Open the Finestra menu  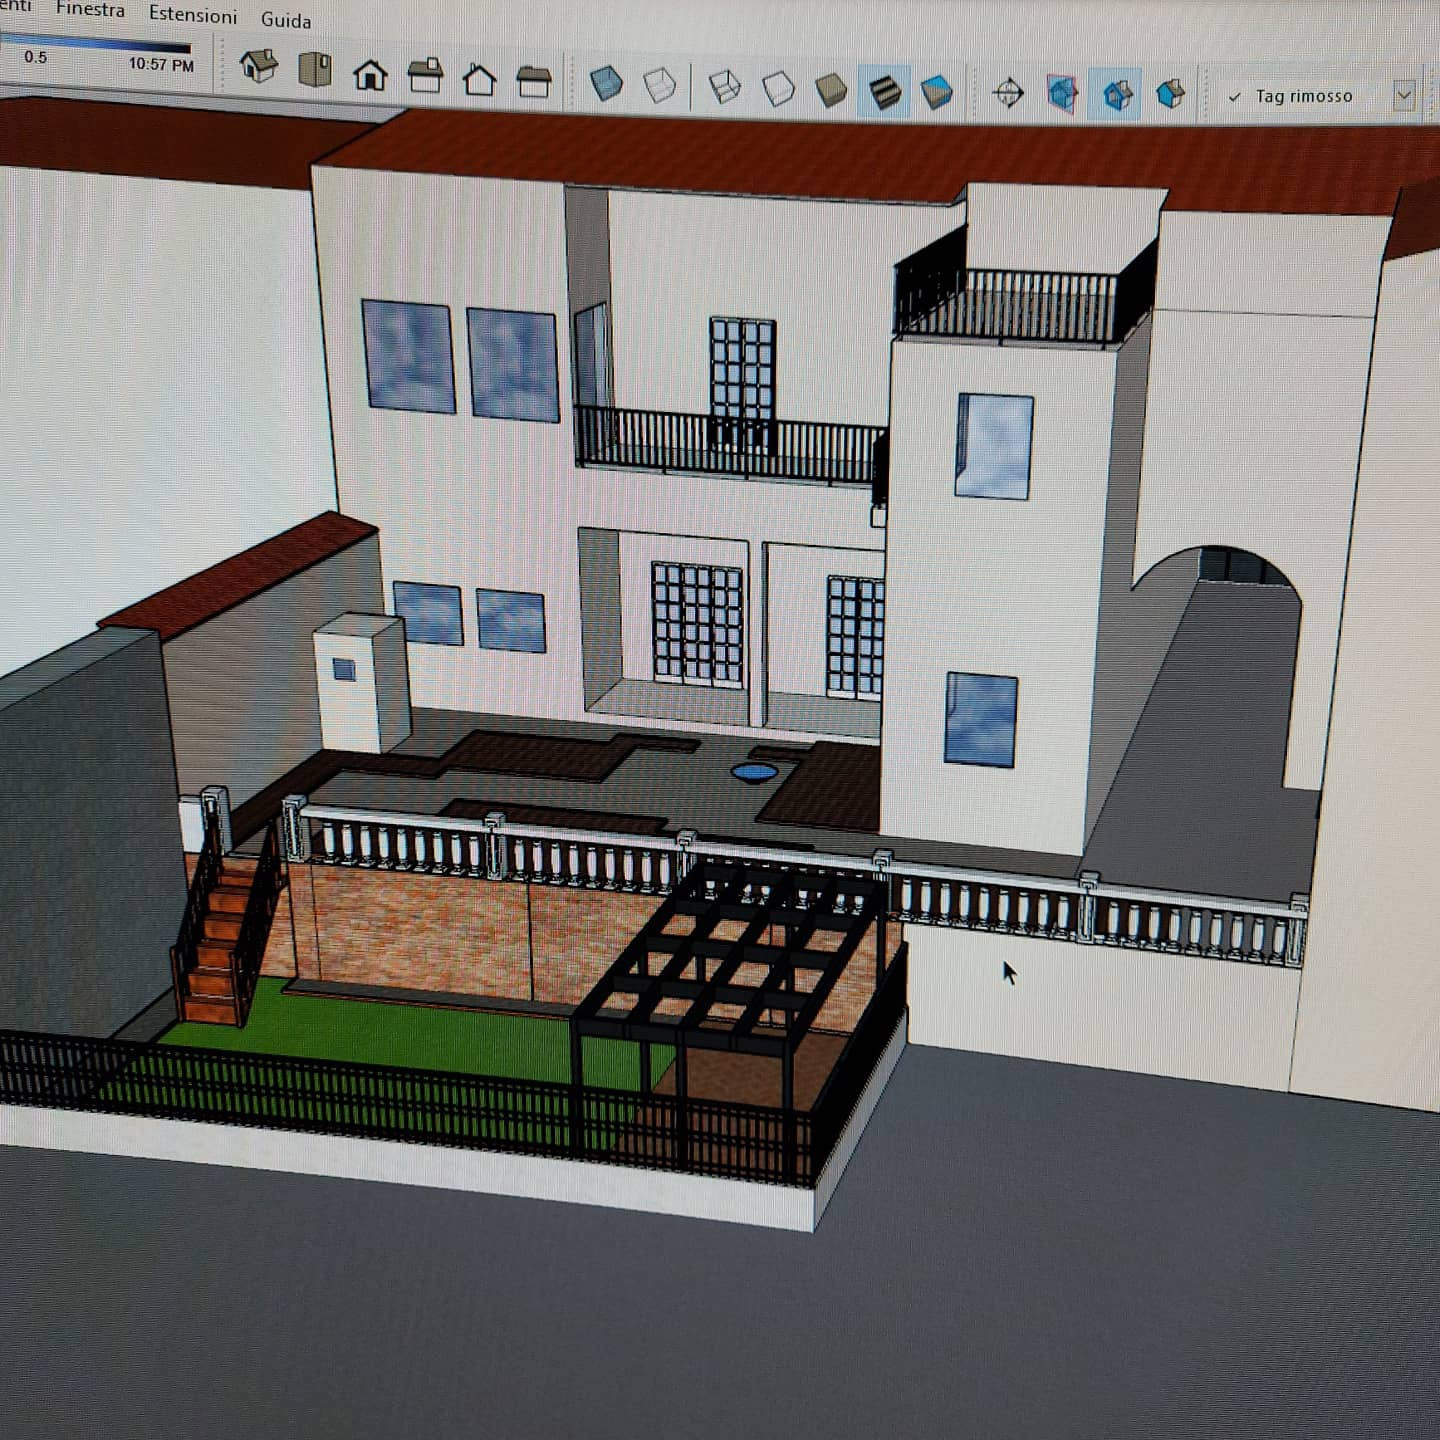89,10
